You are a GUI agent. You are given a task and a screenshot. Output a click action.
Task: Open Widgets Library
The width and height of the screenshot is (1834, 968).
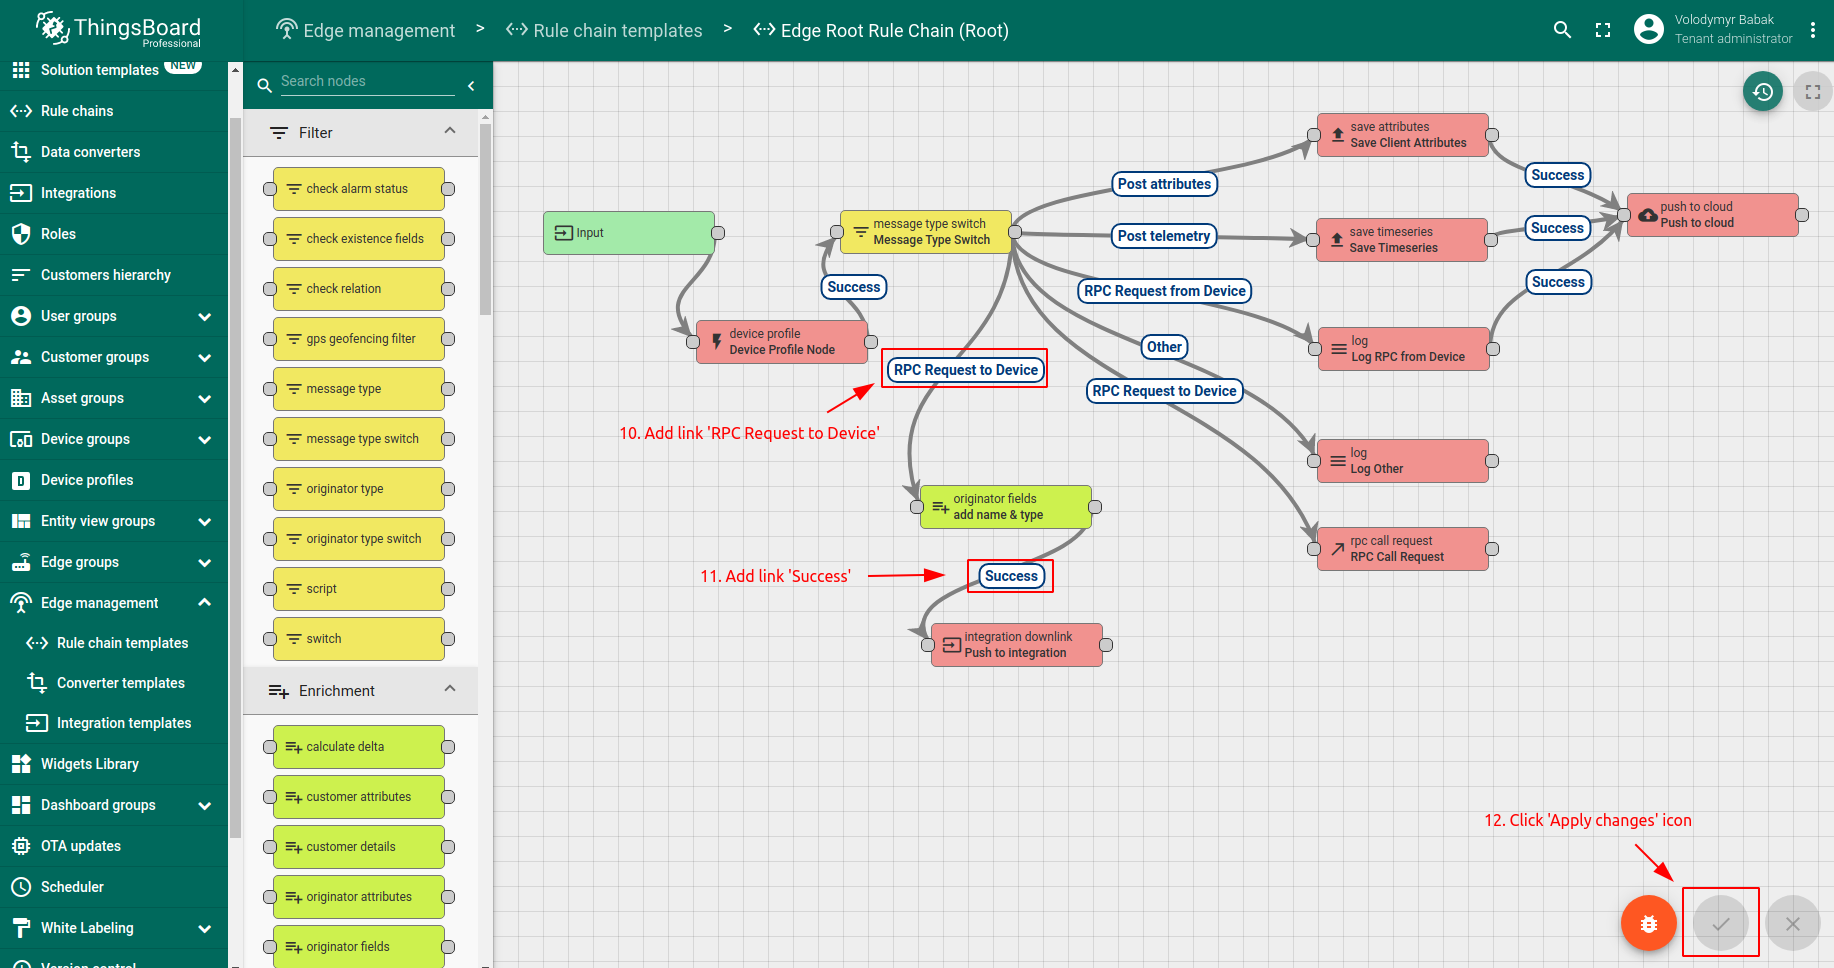pos(114,764)
